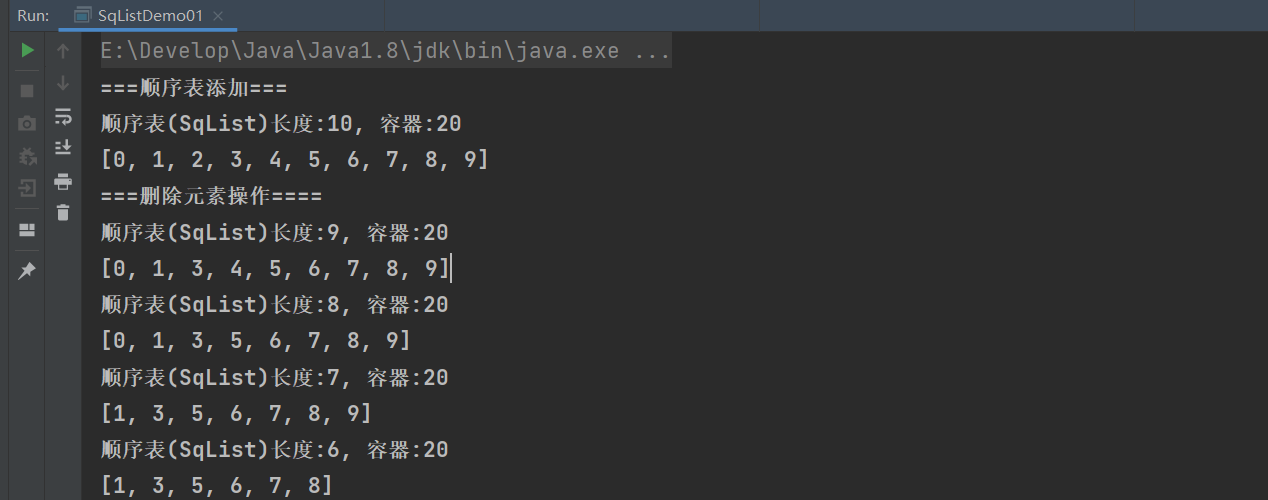The height and width of the screenshot is (500, 1268).
Task: Toggle the Pin Tab pushpin
Action: 27,271
